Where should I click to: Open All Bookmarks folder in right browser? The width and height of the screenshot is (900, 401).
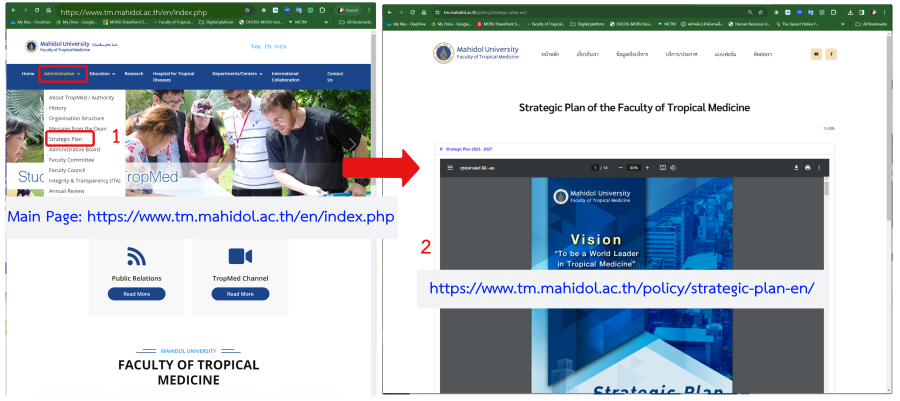[870, 24]
